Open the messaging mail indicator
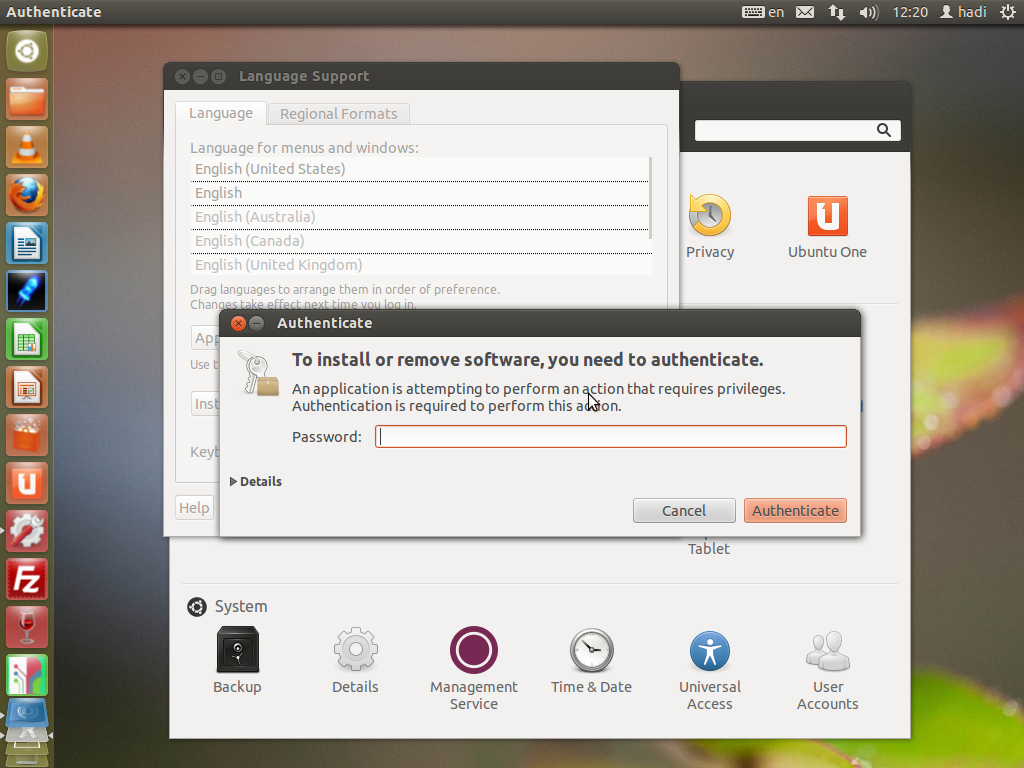Screen dimensions: 1024x768 click(805, 12)
